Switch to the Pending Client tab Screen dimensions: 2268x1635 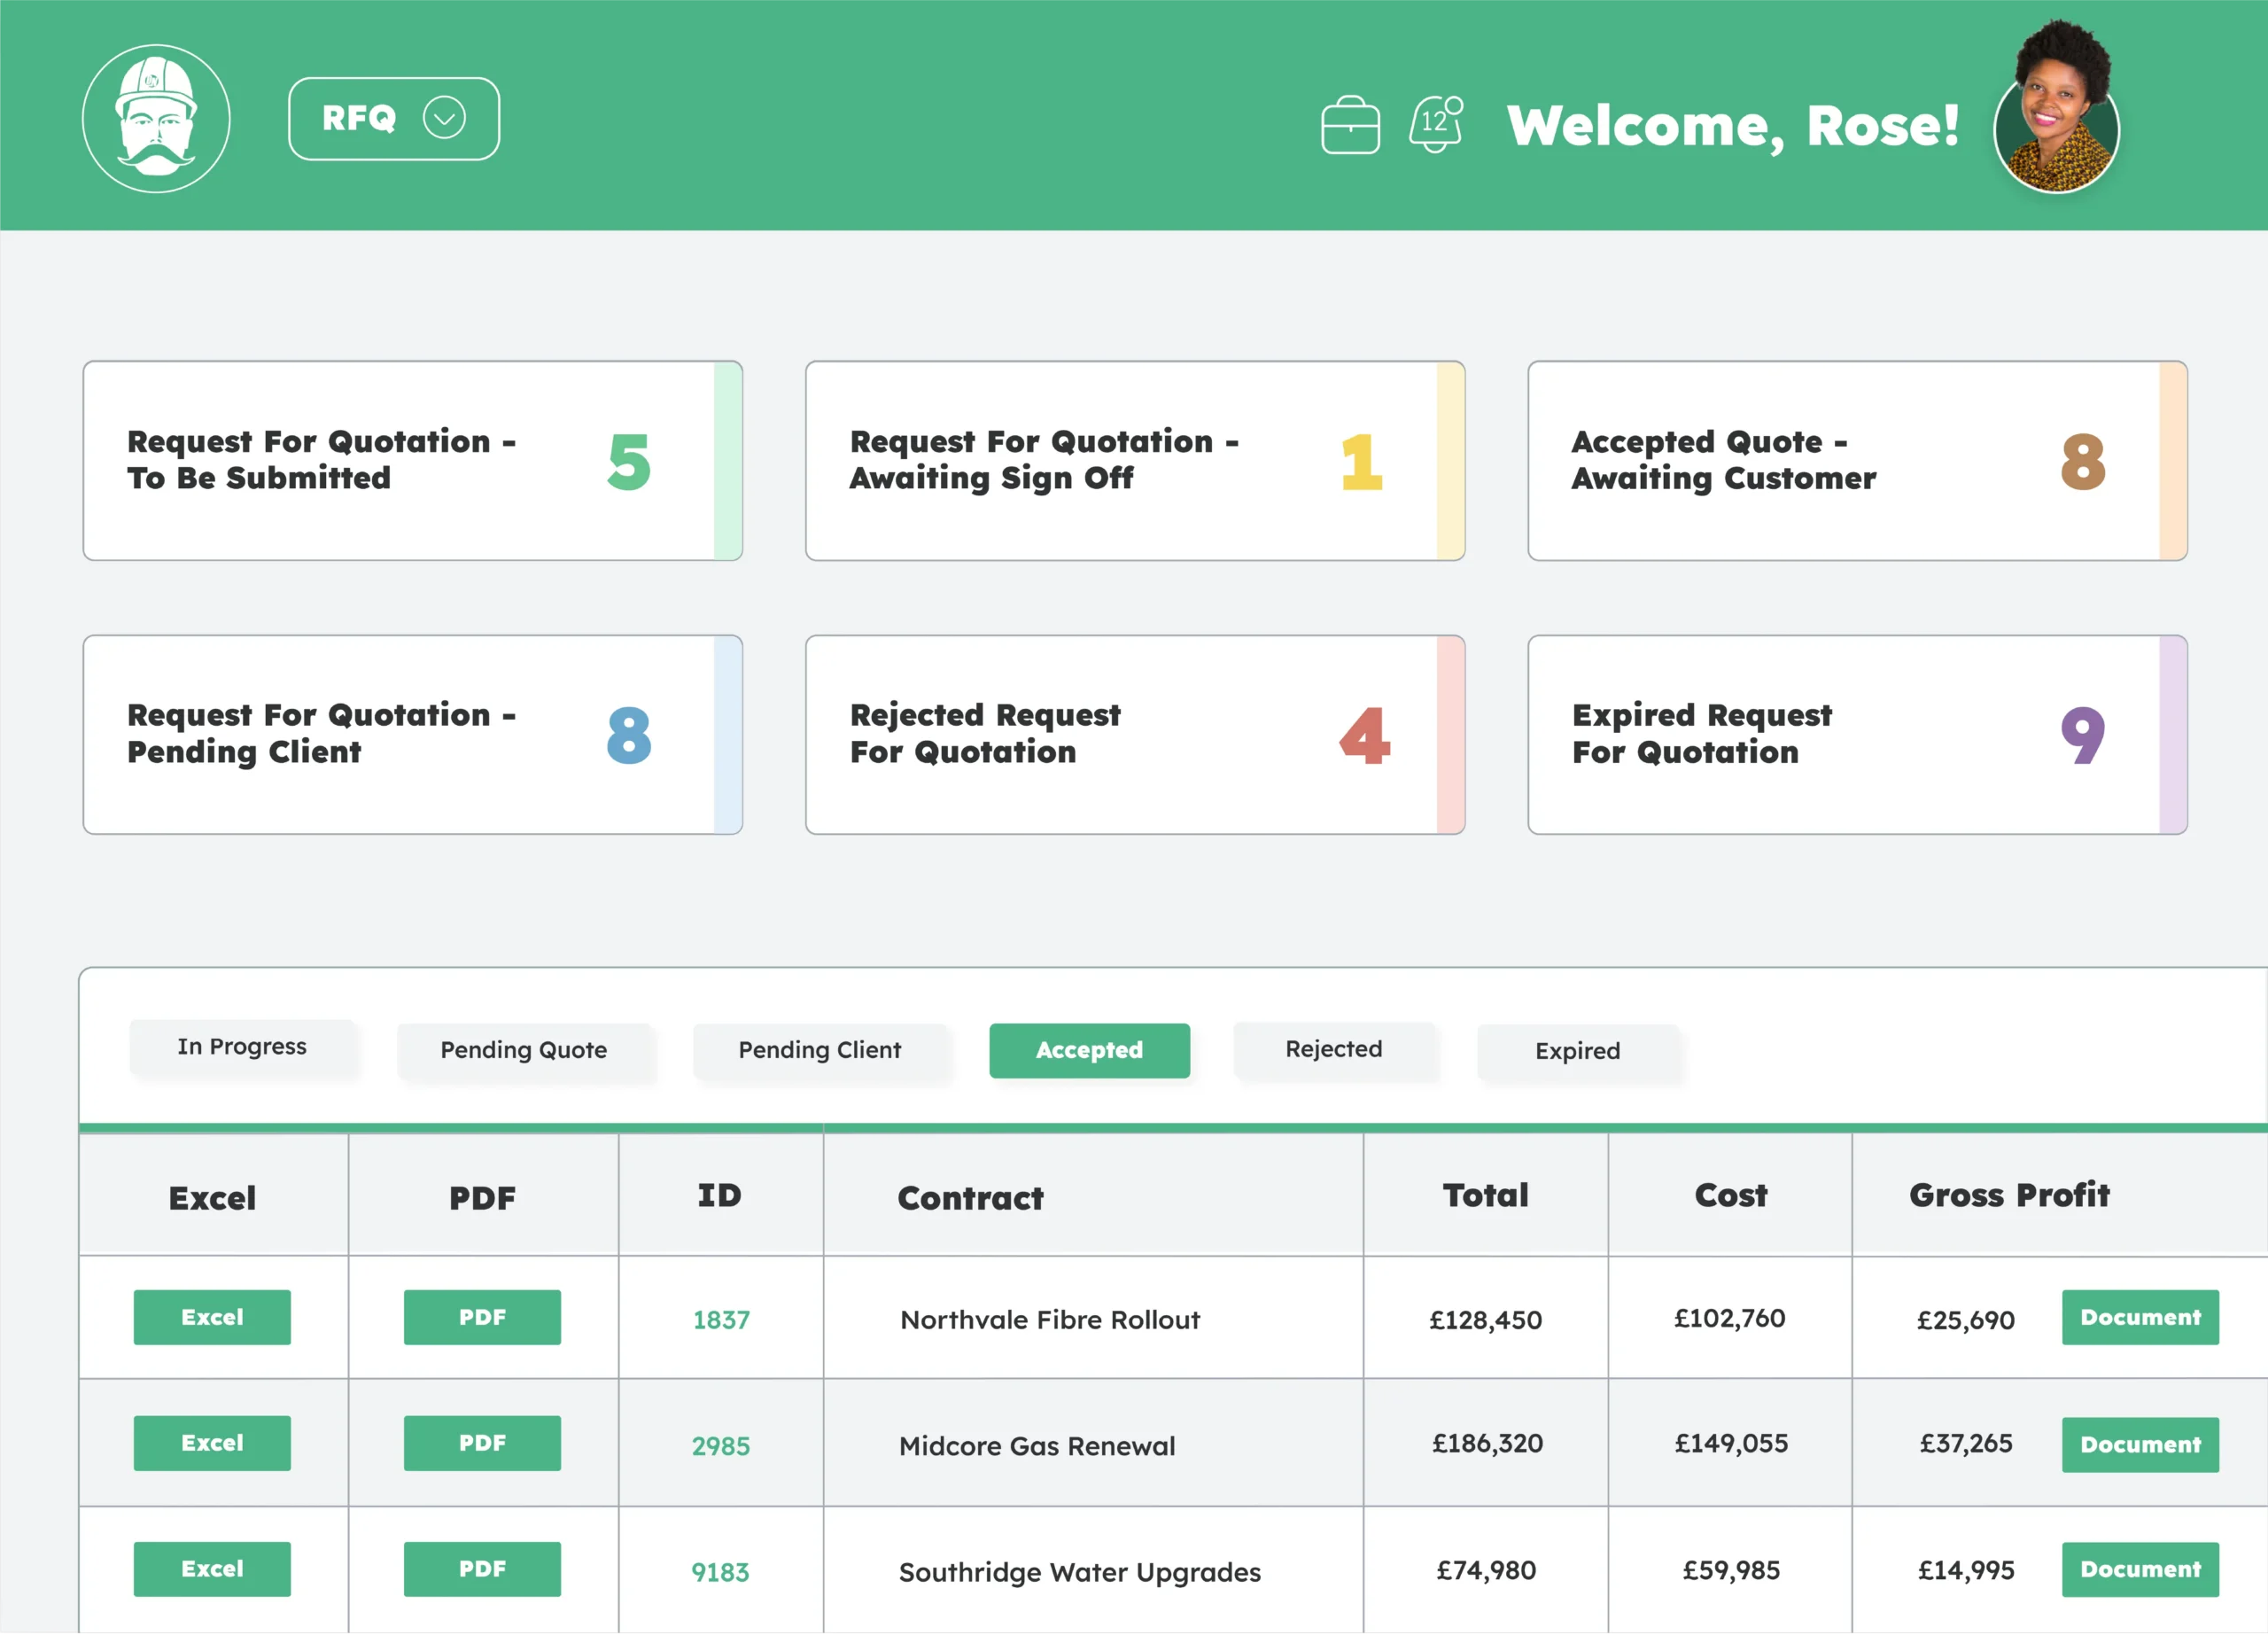(820, 1050)
